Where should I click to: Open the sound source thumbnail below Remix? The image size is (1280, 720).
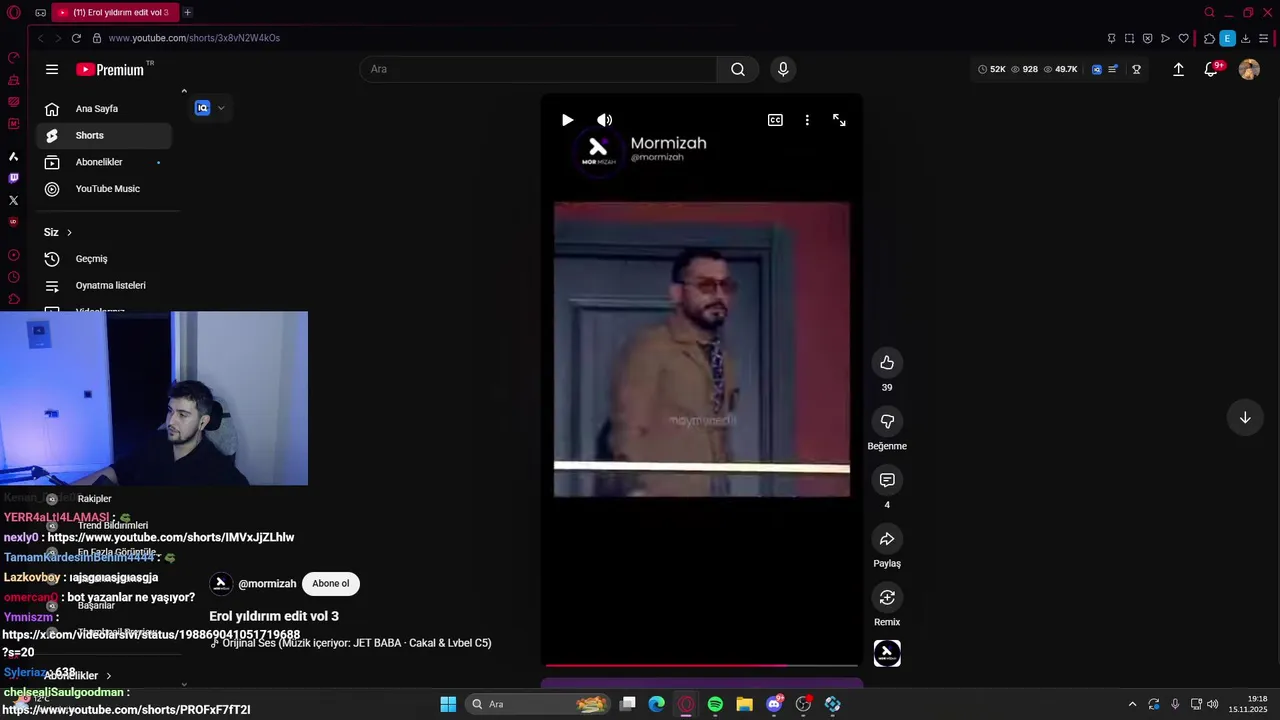click(887, 653)
